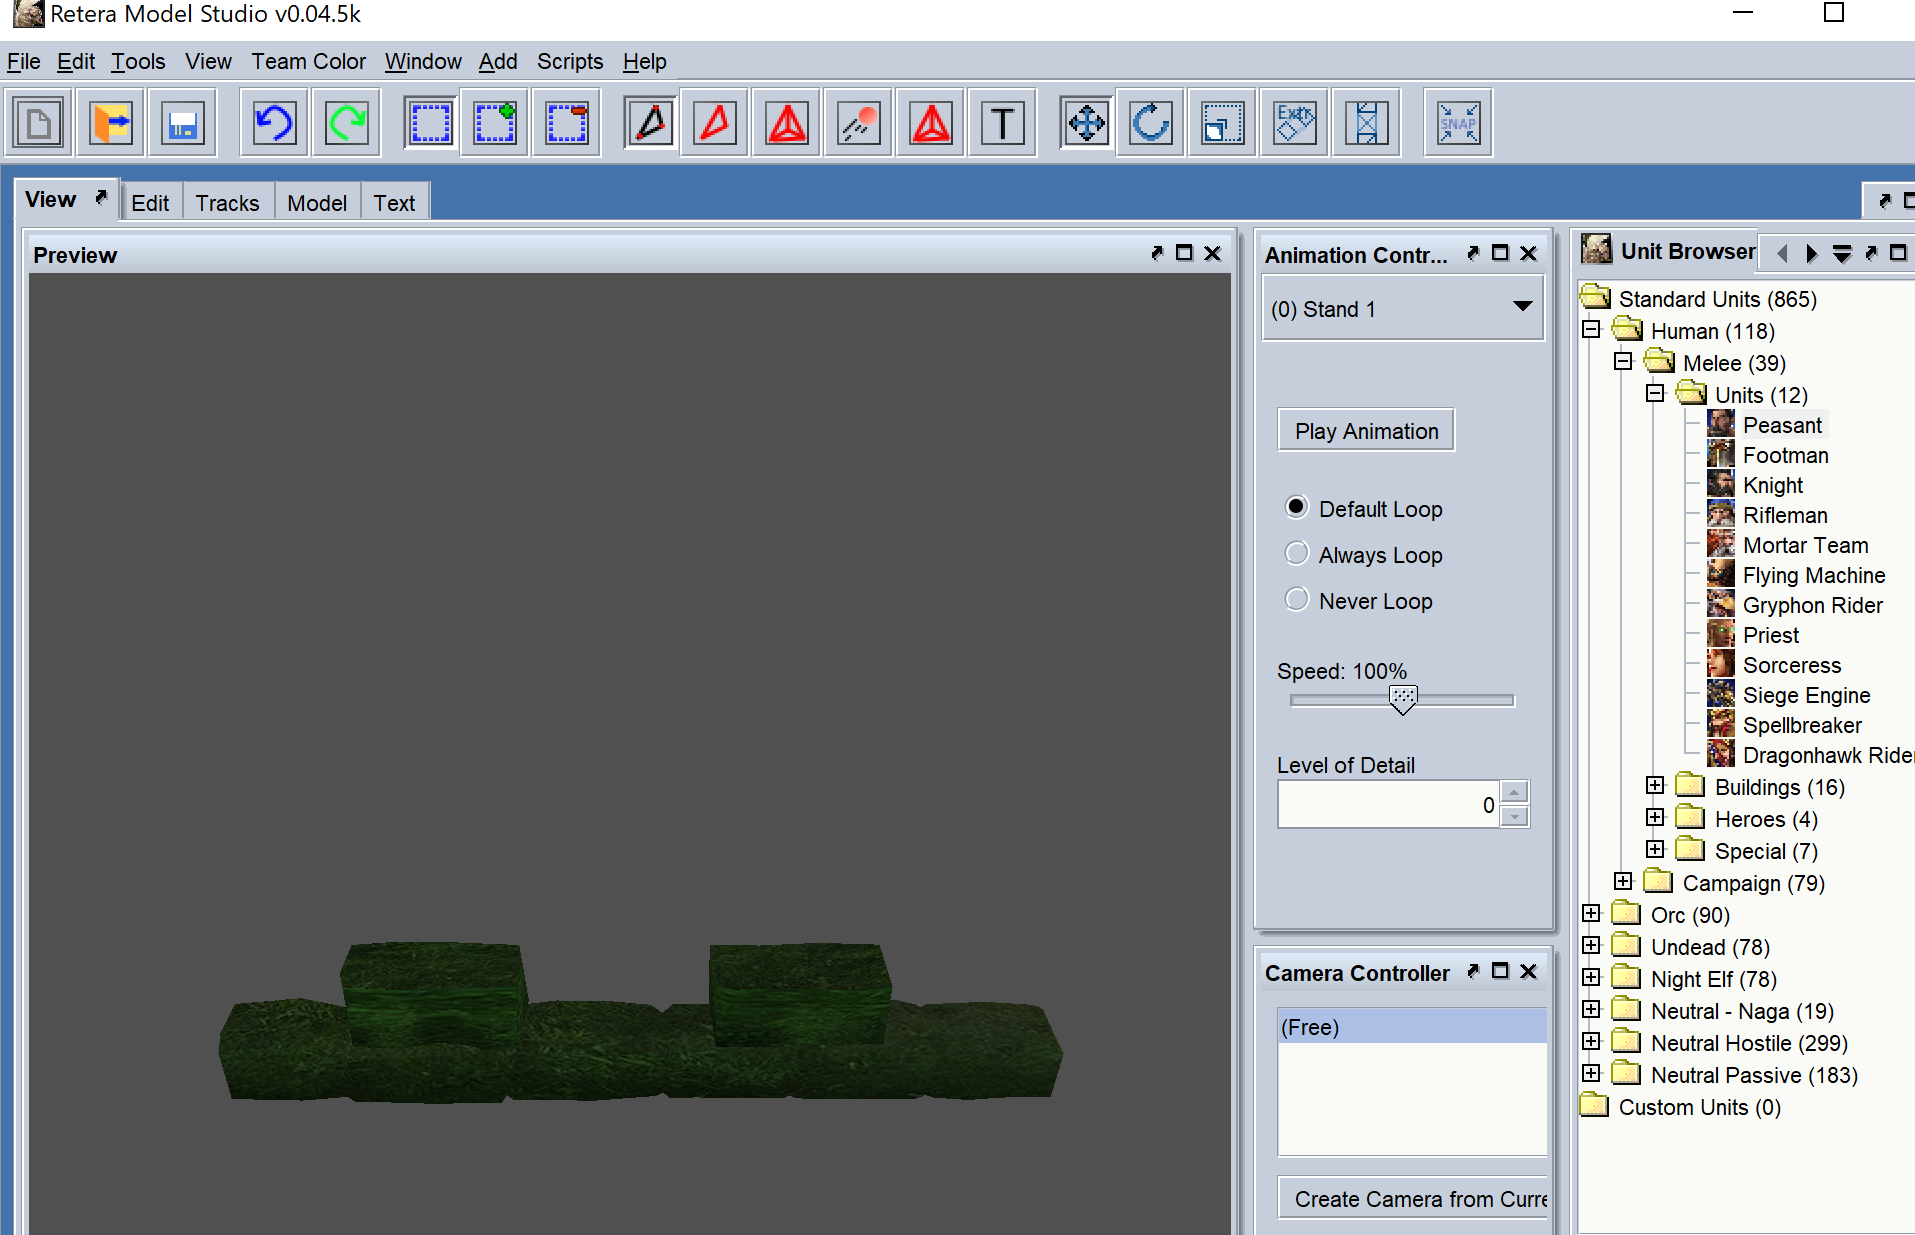
Task: Choose the add-to-selection marquee icon
Action: pos(495,124)
